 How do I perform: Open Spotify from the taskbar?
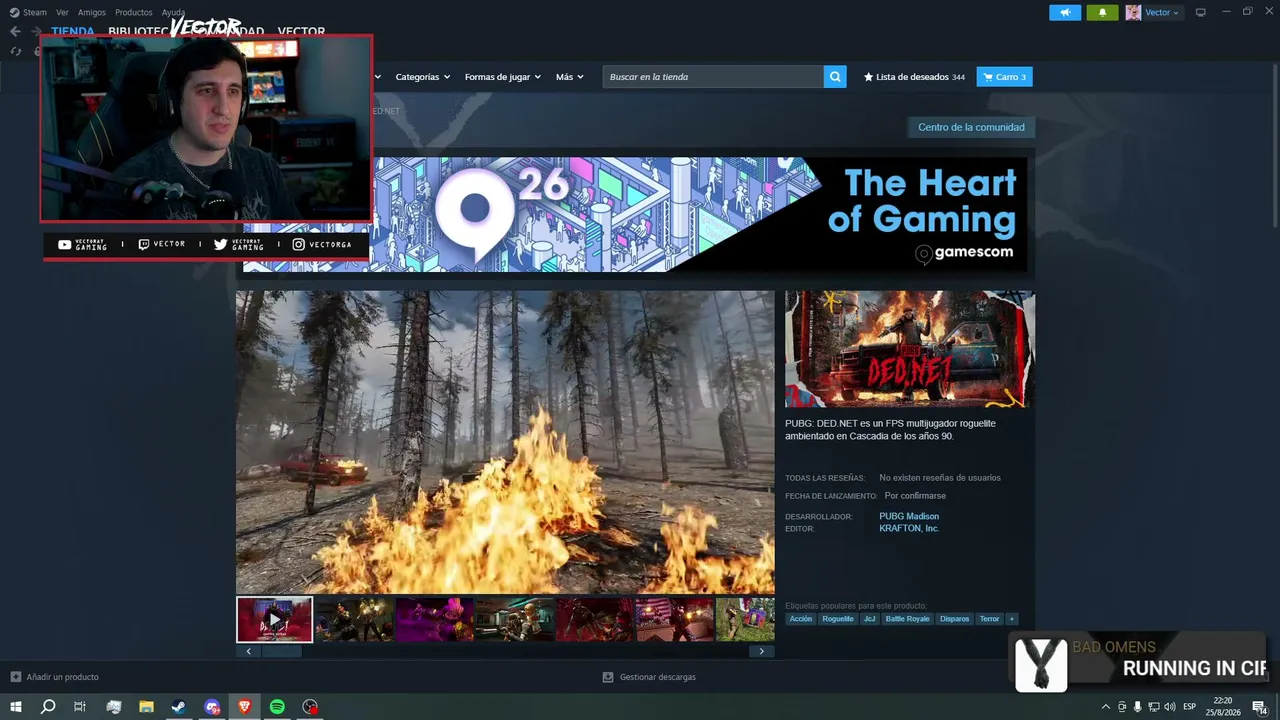(x=277, y=707)
